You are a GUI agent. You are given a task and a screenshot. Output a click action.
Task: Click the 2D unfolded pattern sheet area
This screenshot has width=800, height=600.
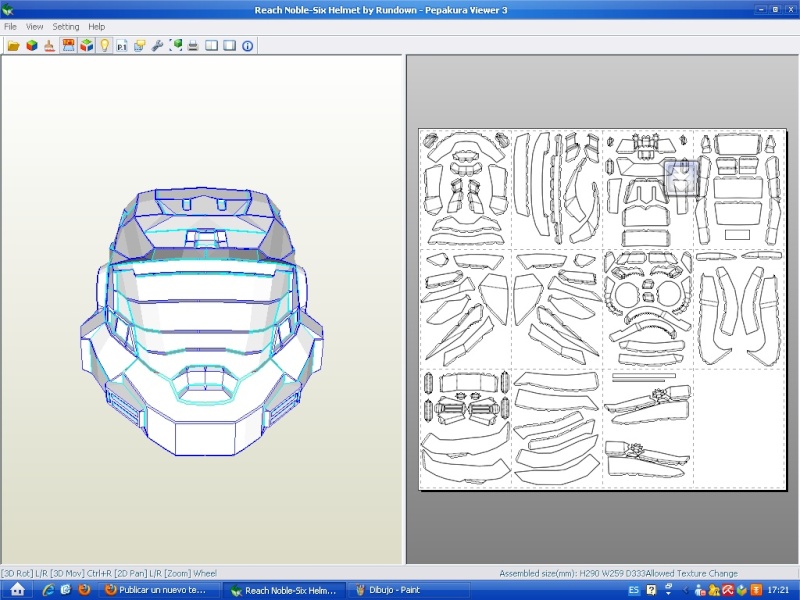pyautogui.click(x=602, y=309)
